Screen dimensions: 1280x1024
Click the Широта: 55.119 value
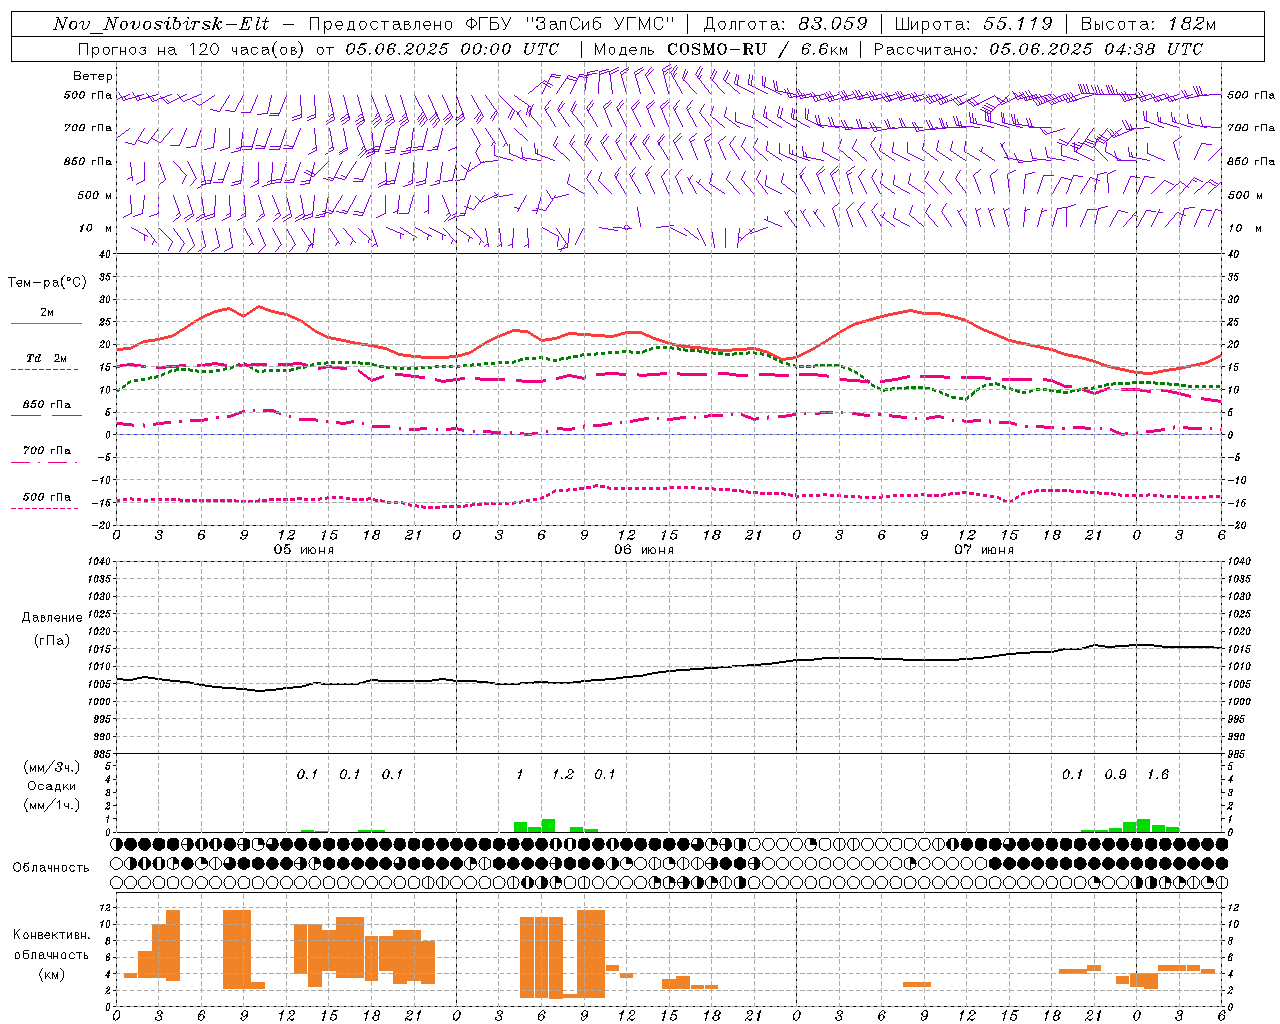pyautogui.click(x=973, y=24)
